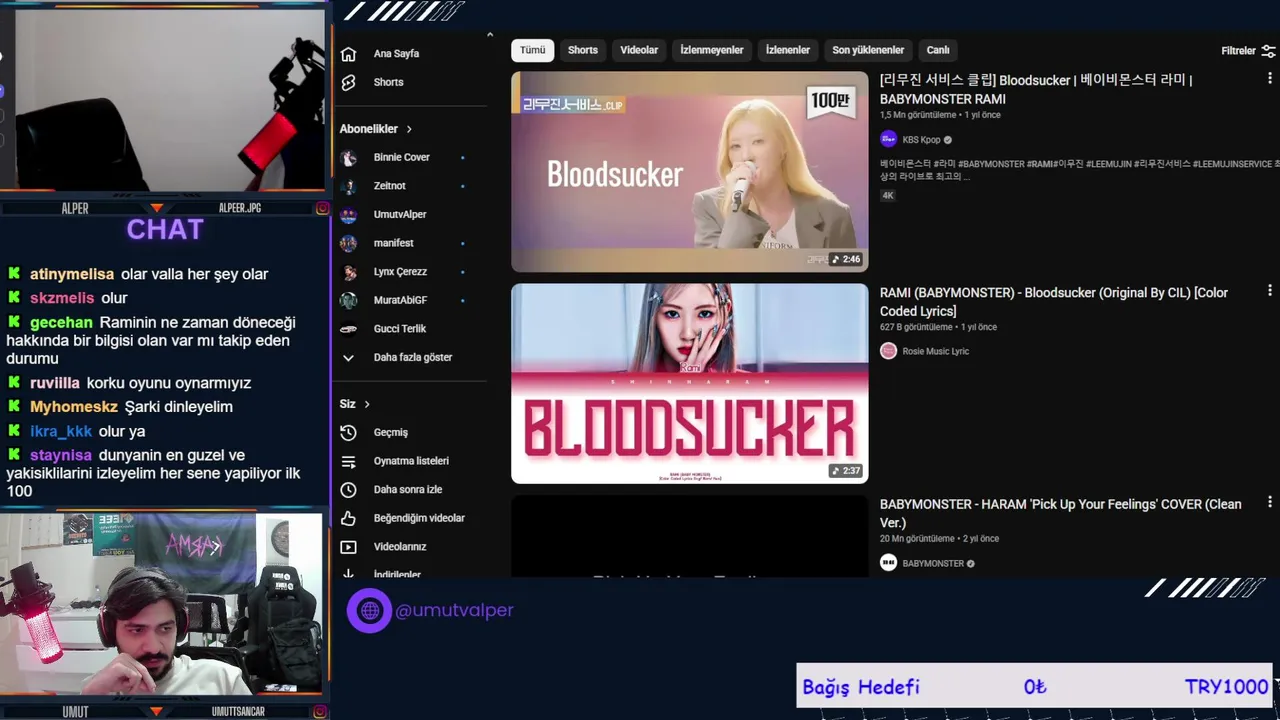Expand Siz section chevron
The height and width of the screenshot is (720, 1280).
pos(367,404)
